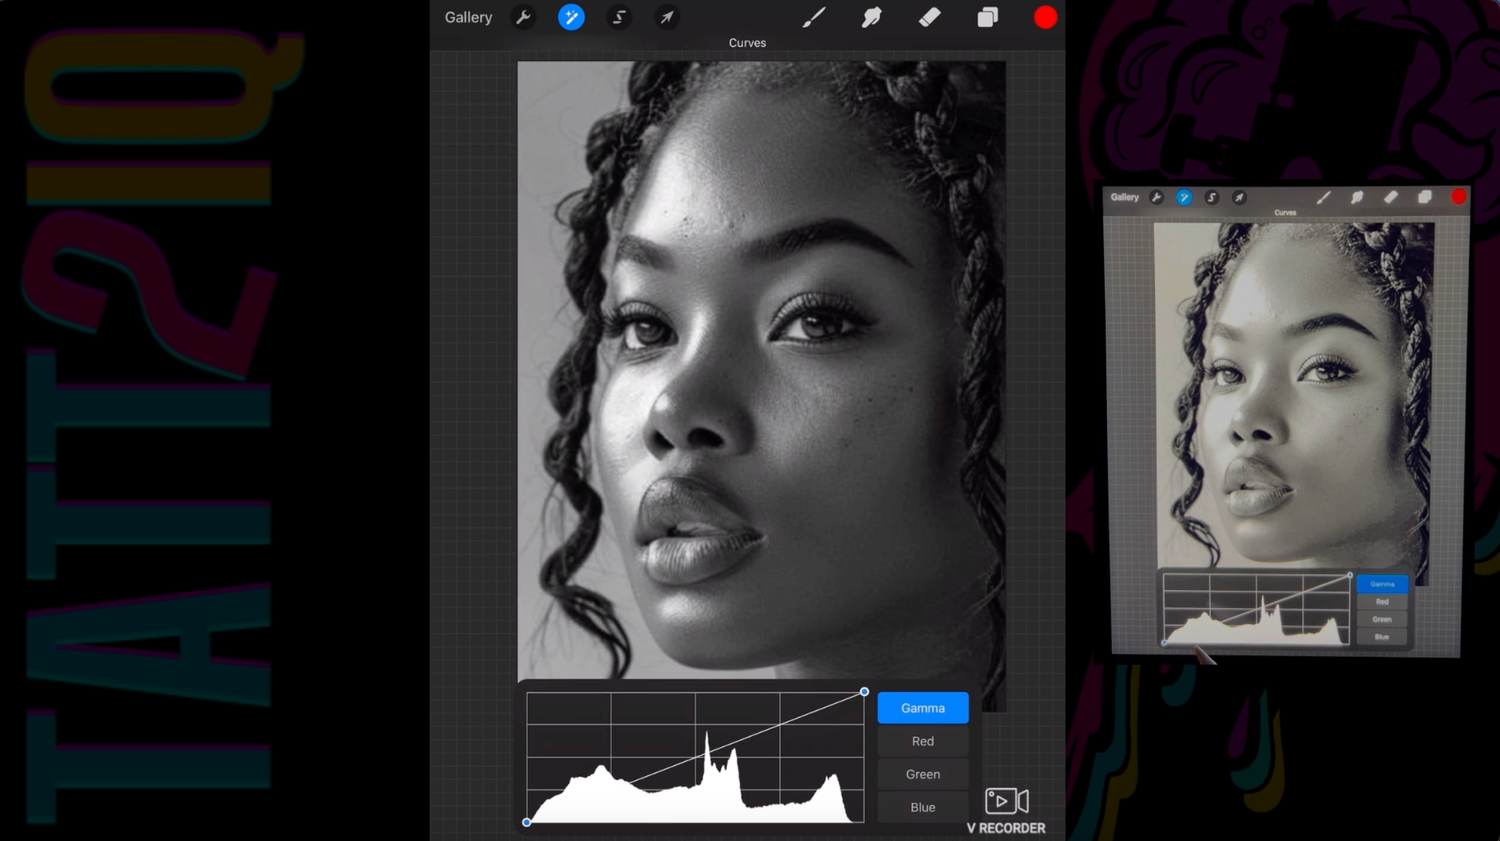
Task: Open the Gallery in the main Procreate window
Action: pos(468,17)
